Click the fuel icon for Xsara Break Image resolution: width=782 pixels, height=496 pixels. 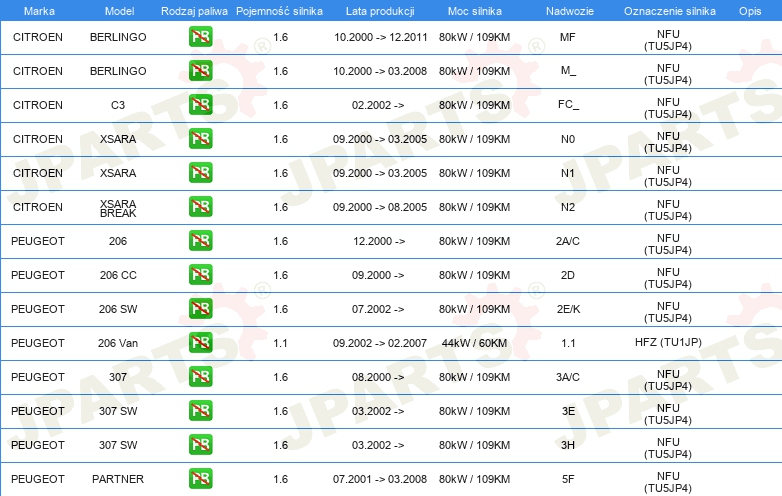[x=200, y=207]
